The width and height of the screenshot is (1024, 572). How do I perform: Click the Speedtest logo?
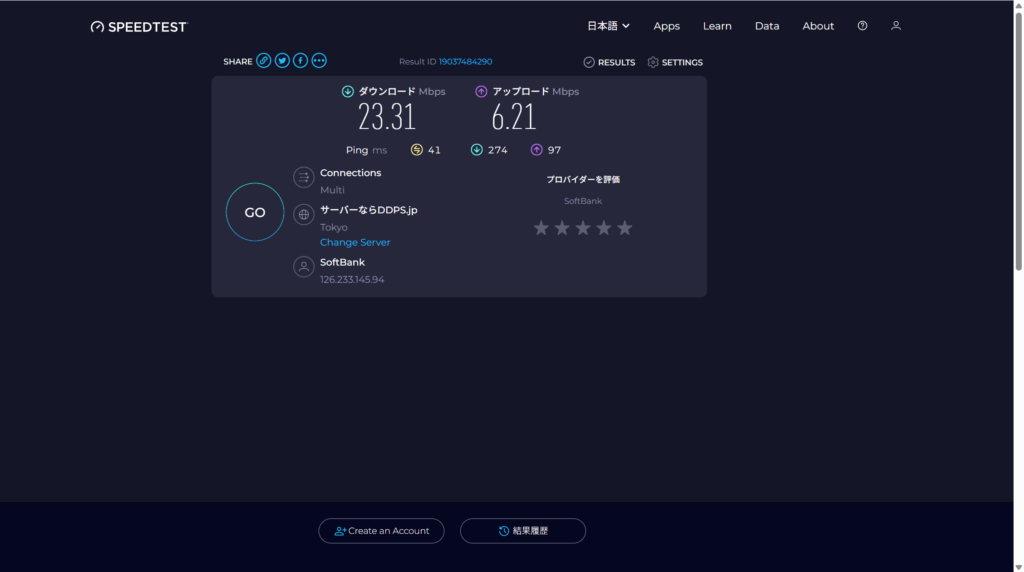(138, 27)
